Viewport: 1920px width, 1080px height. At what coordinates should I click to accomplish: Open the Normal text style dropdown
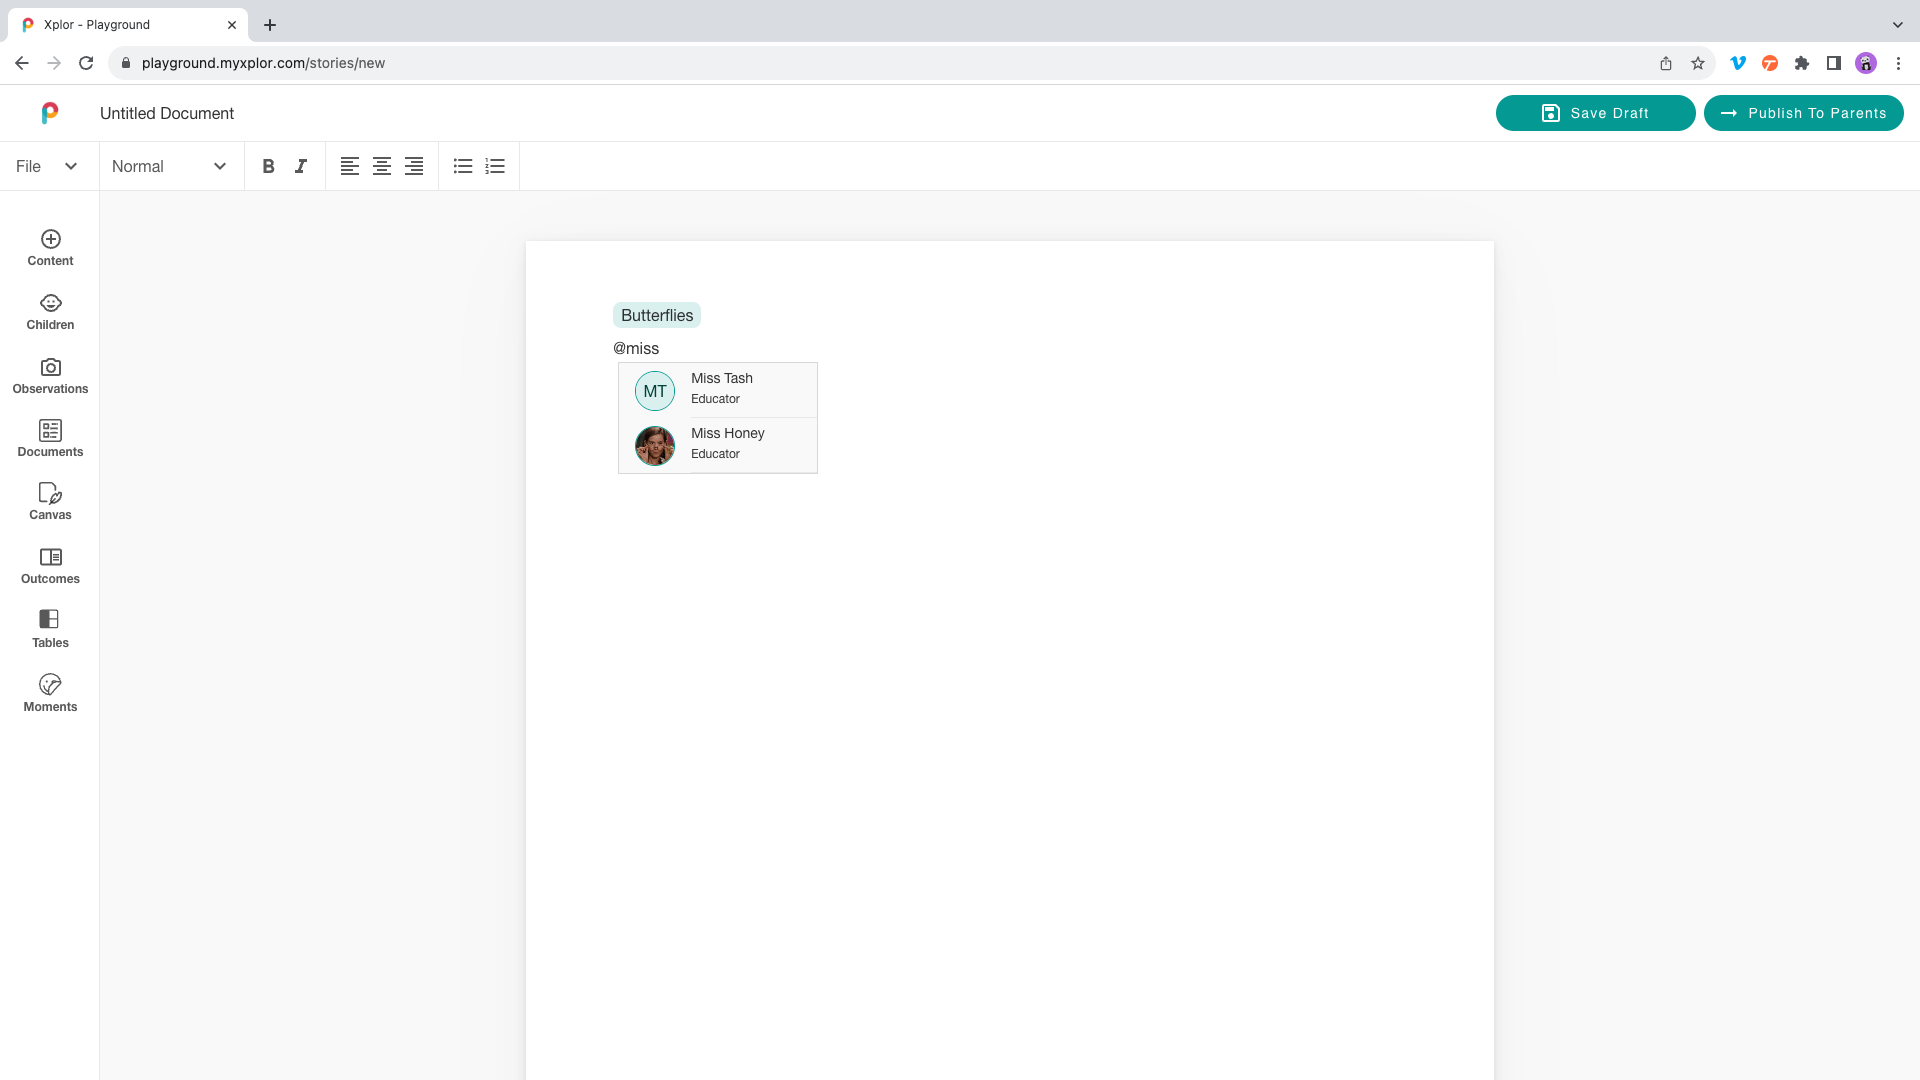click(x=169, y=167)
